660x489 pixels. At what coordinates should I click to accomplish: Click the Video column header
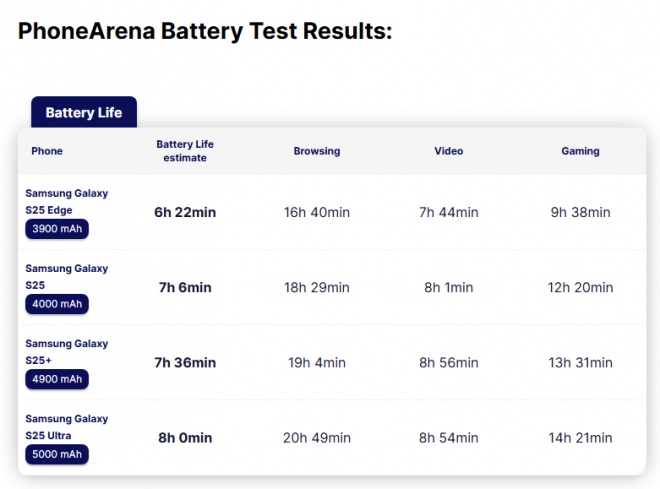pyautogui.click(x=449, y=151)
